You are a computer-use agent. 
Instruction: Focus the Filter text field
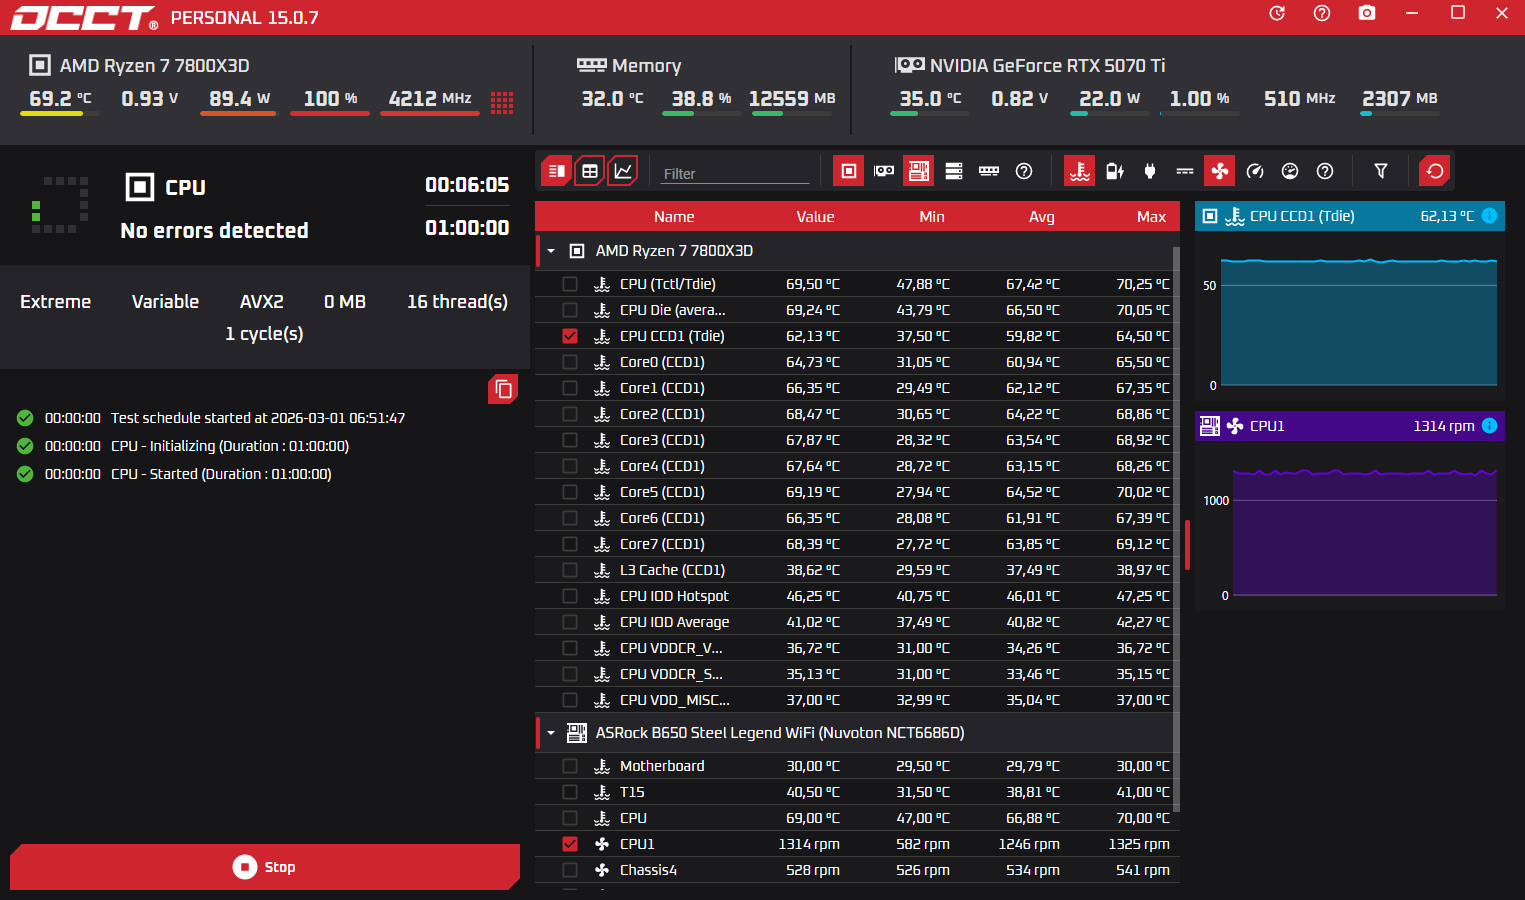pos(735,173)
